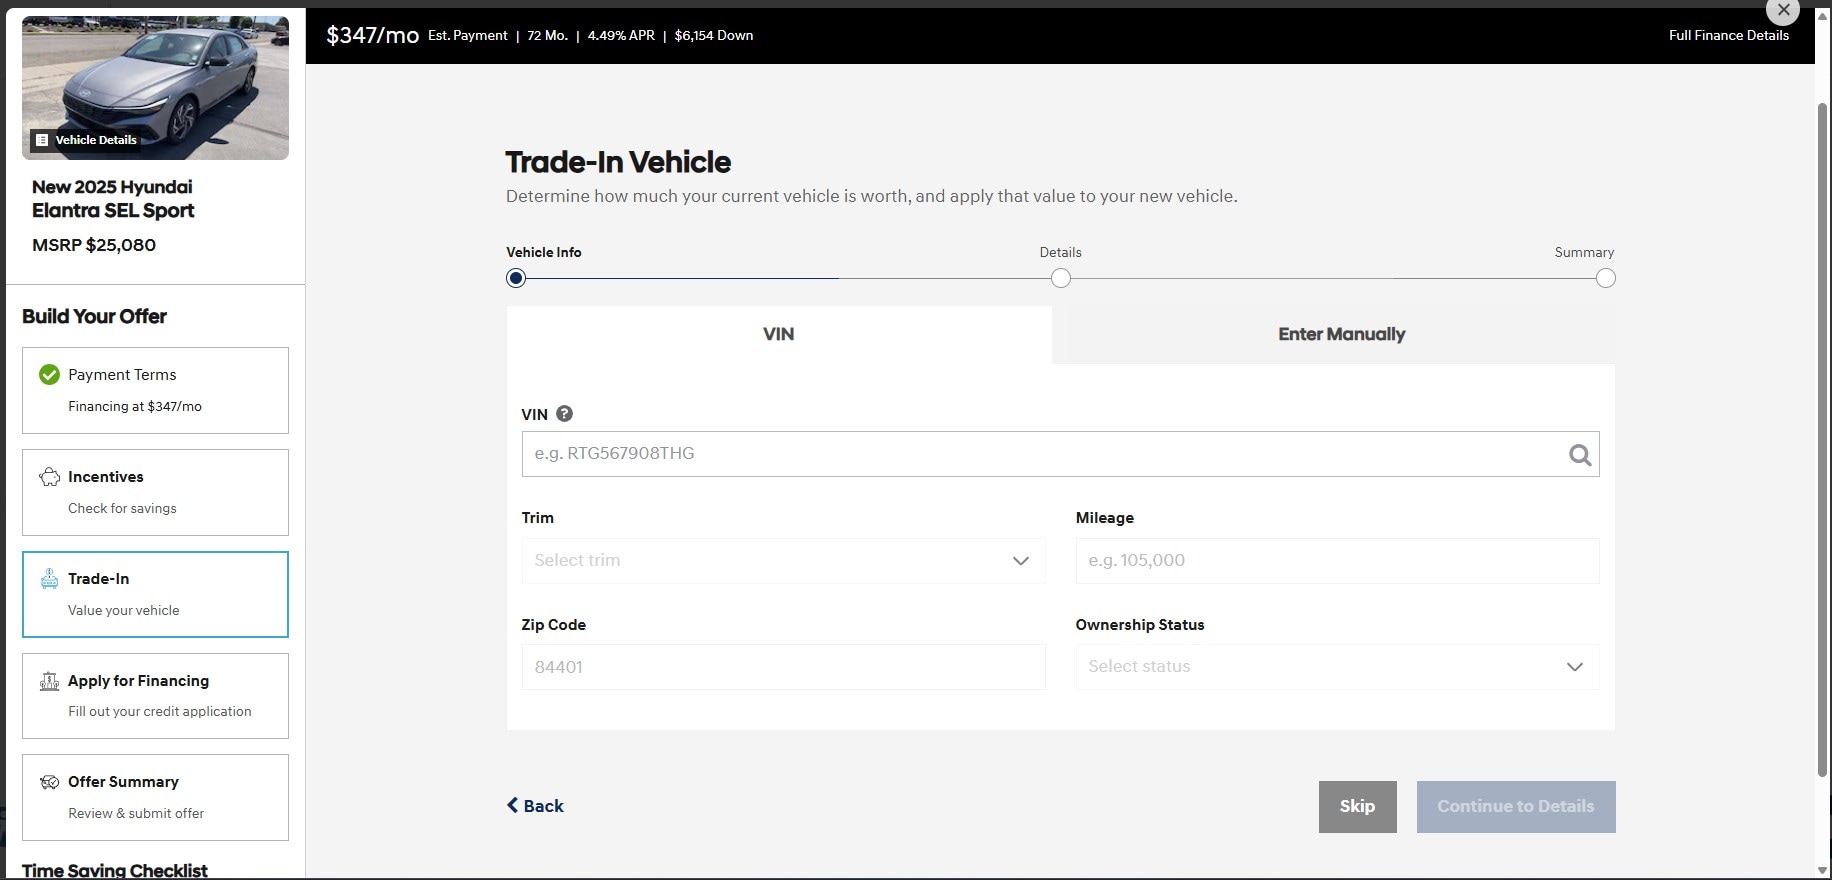Select the VIN tab
This screenshot has height=880, width=1832.
point(778,334)
